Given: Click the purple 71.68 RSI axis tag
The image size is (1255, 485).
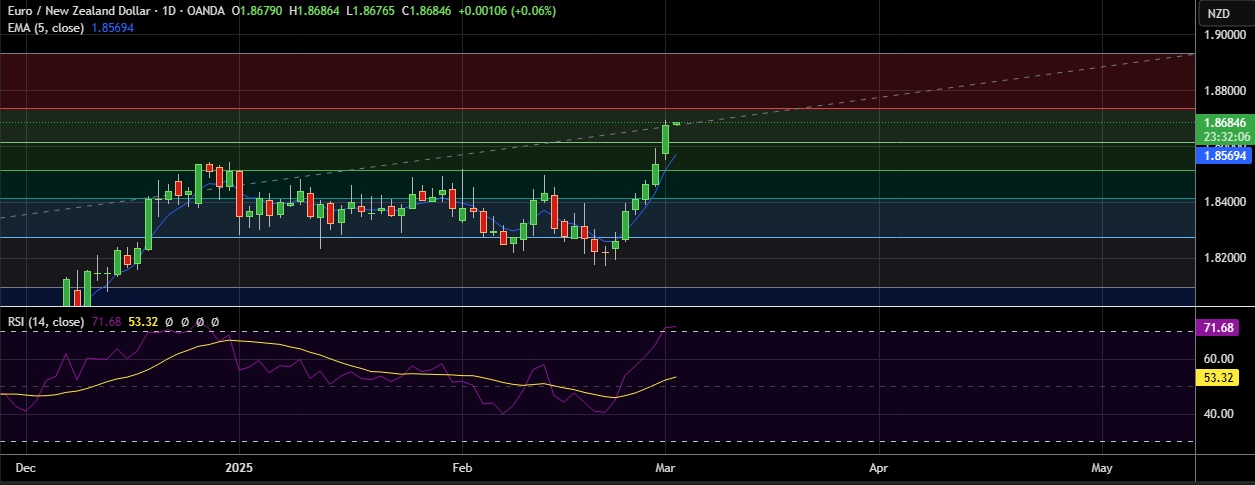Looking at the screenshot, I should point(1217,328).
